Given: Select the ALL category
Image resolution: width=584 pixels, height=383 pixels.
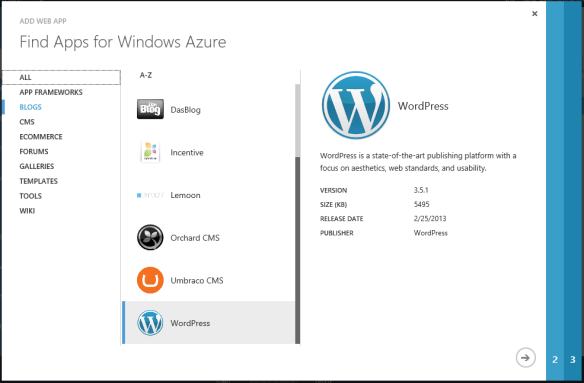Looking at the screenshot, I should (61, 77).
